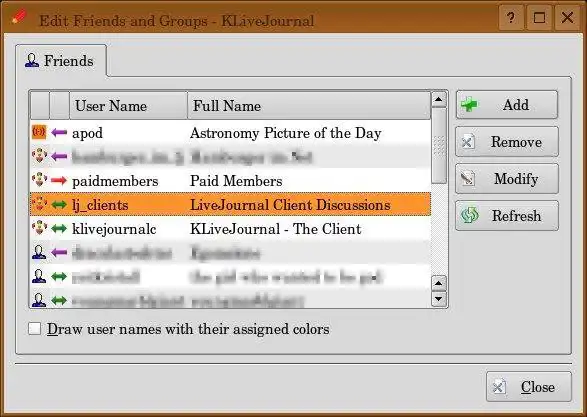The width and height of the screenshot is (587, 417).
Task: Click the Remove button
Action: pos(507,141)
